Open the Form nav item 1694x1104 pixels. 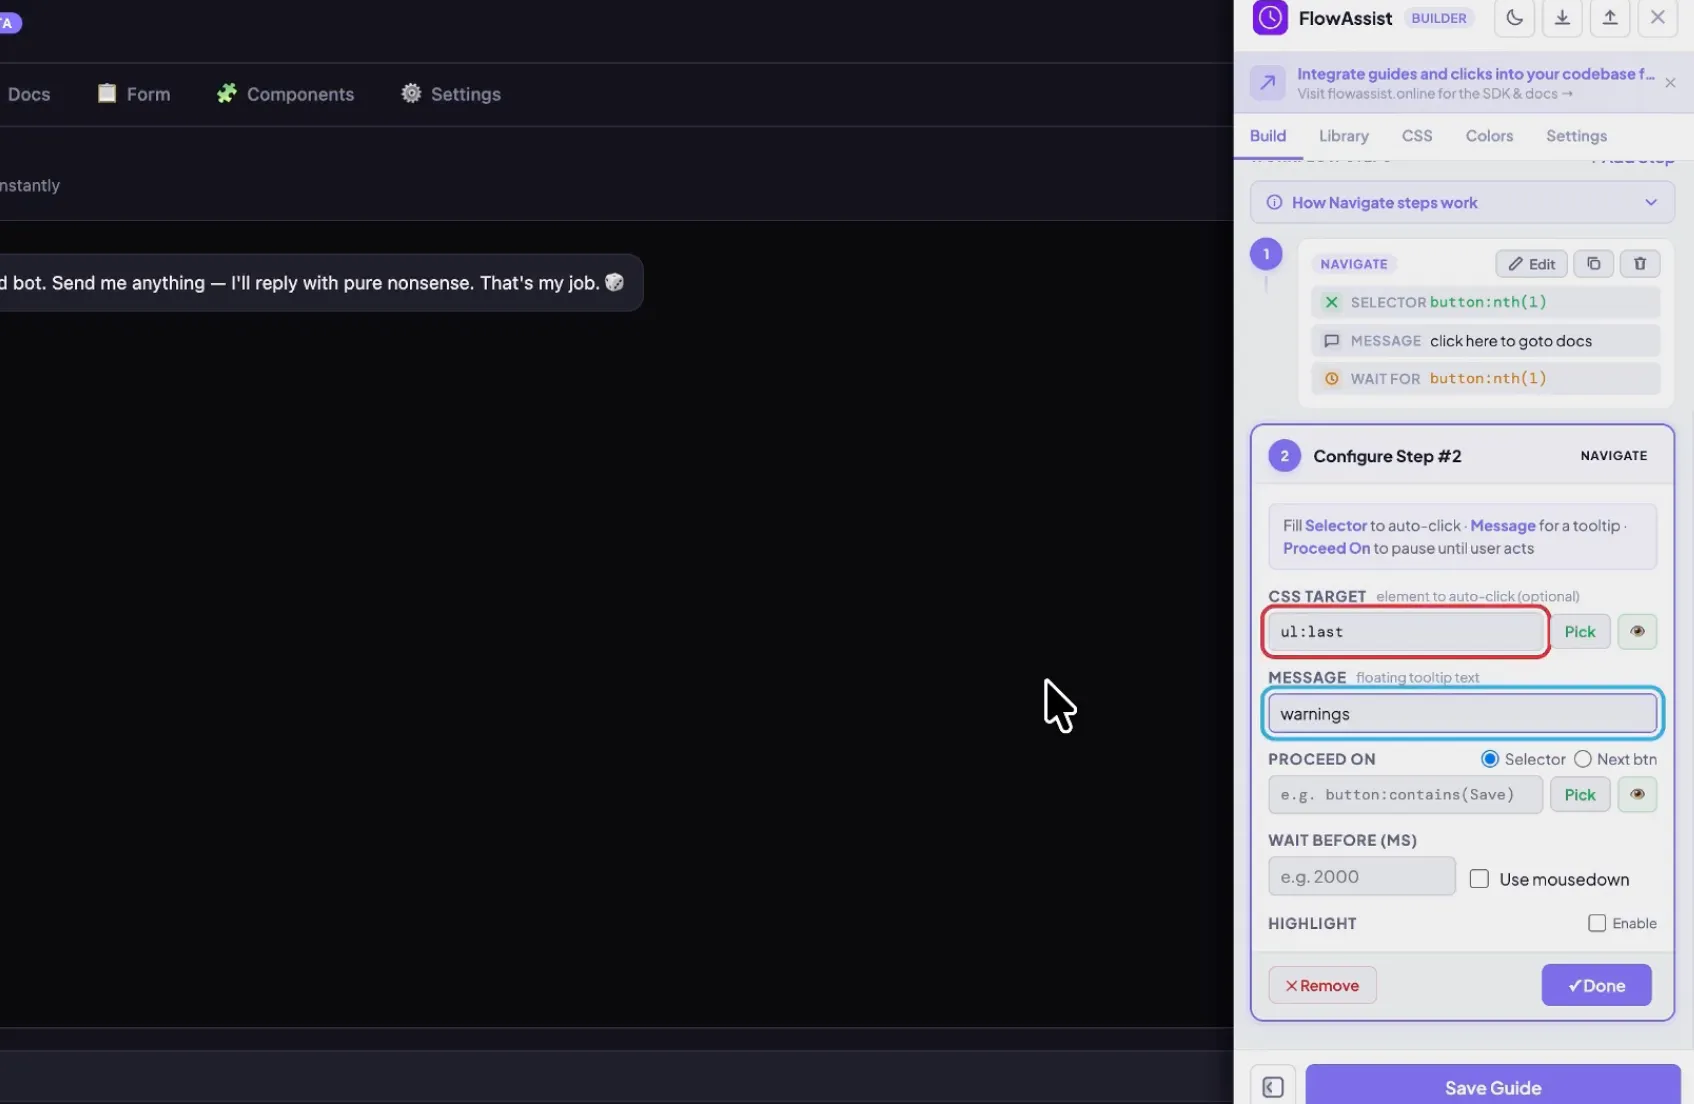tap(134, 94)
